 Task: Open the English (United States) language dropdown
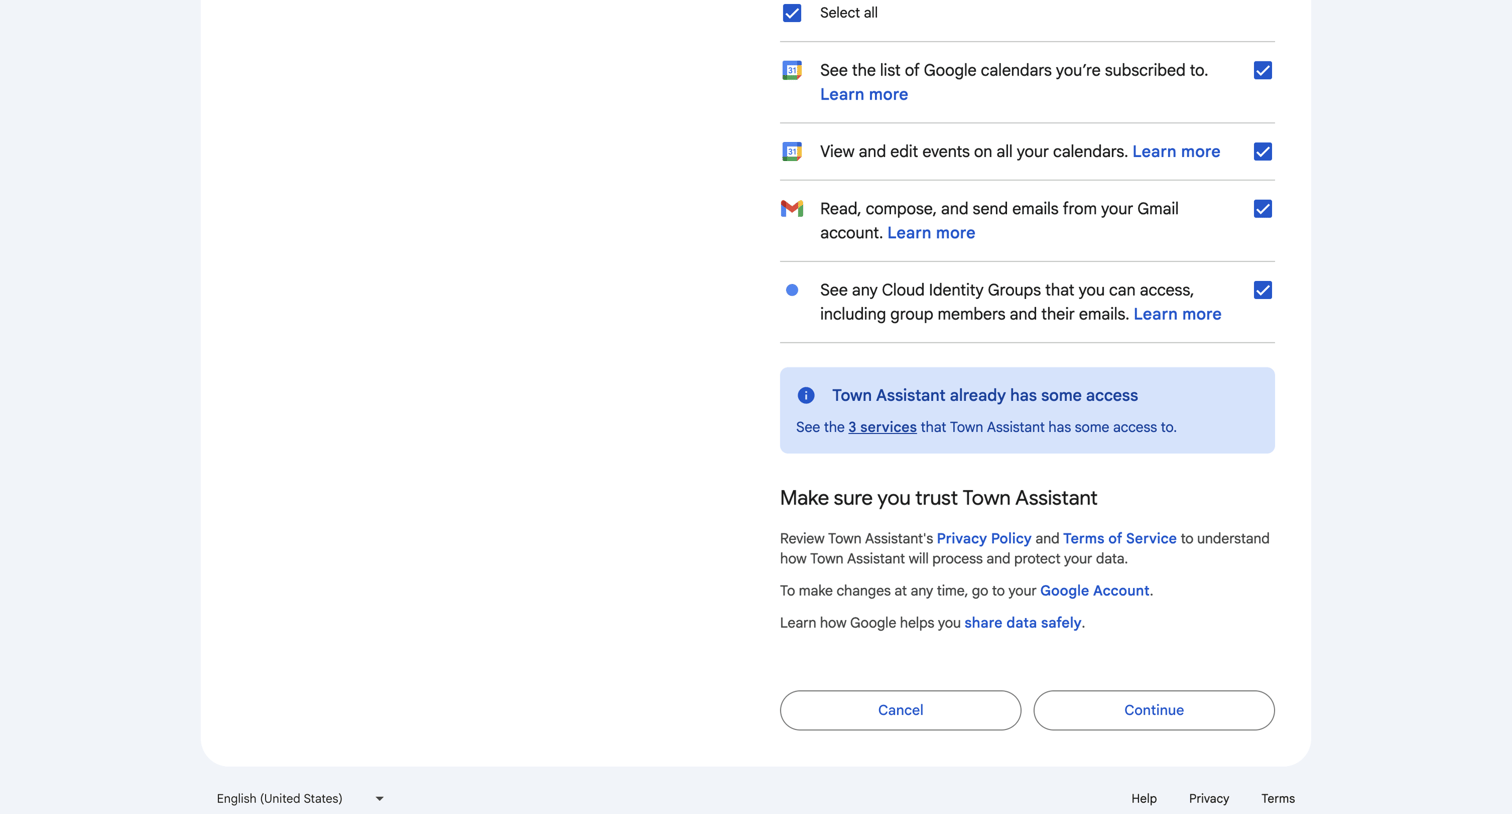point(300,799)
